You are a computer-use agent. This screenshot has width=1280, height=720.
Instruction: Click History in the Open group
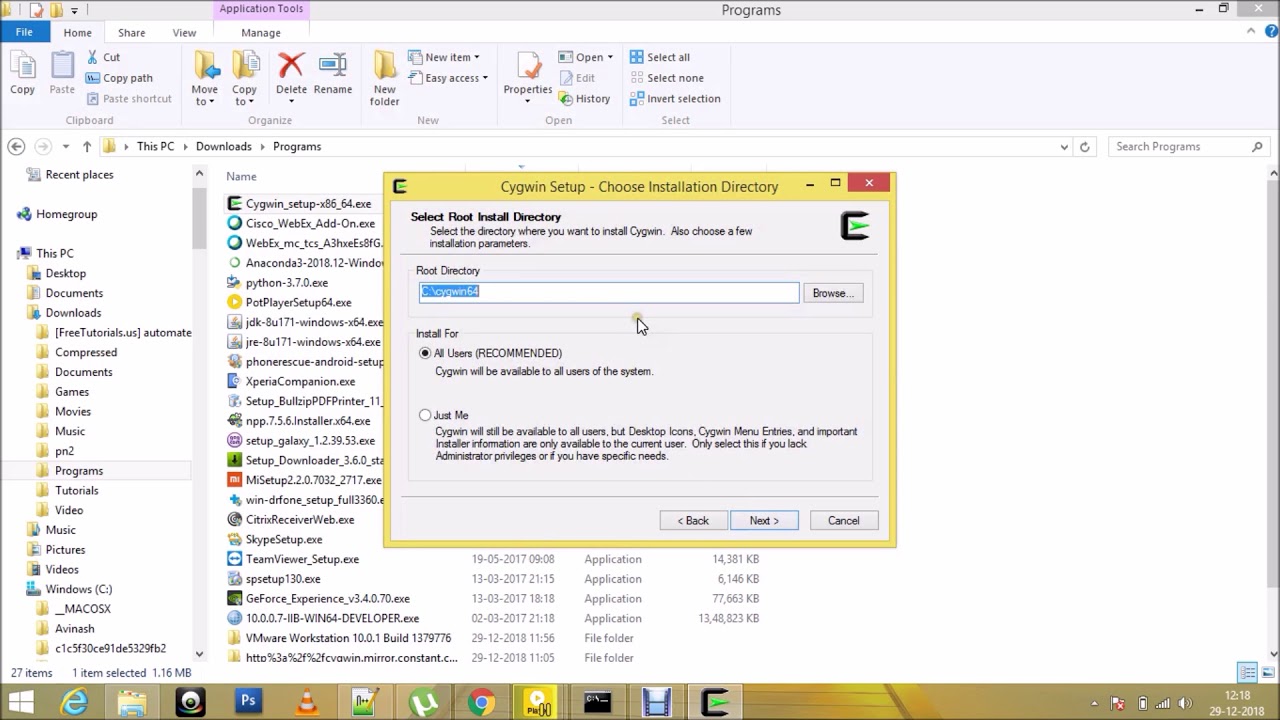pyautogui.click(x=584, y=98)
